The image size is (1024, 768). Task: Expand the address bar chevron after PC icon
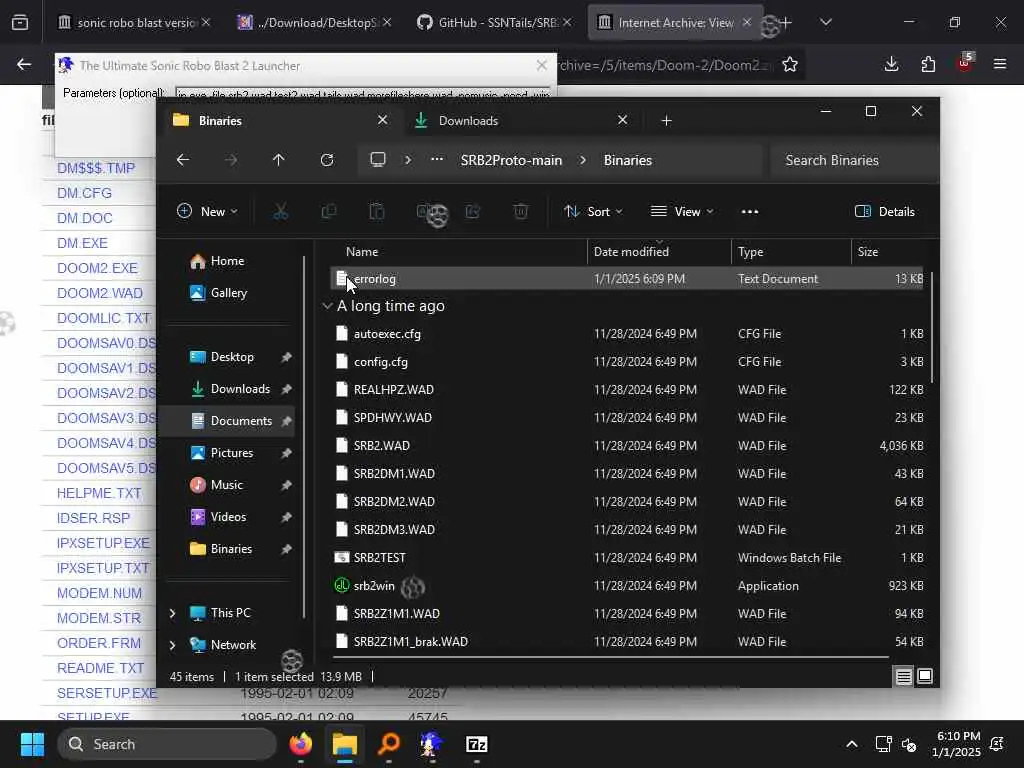pyautogui.click(x=408, y=160)
